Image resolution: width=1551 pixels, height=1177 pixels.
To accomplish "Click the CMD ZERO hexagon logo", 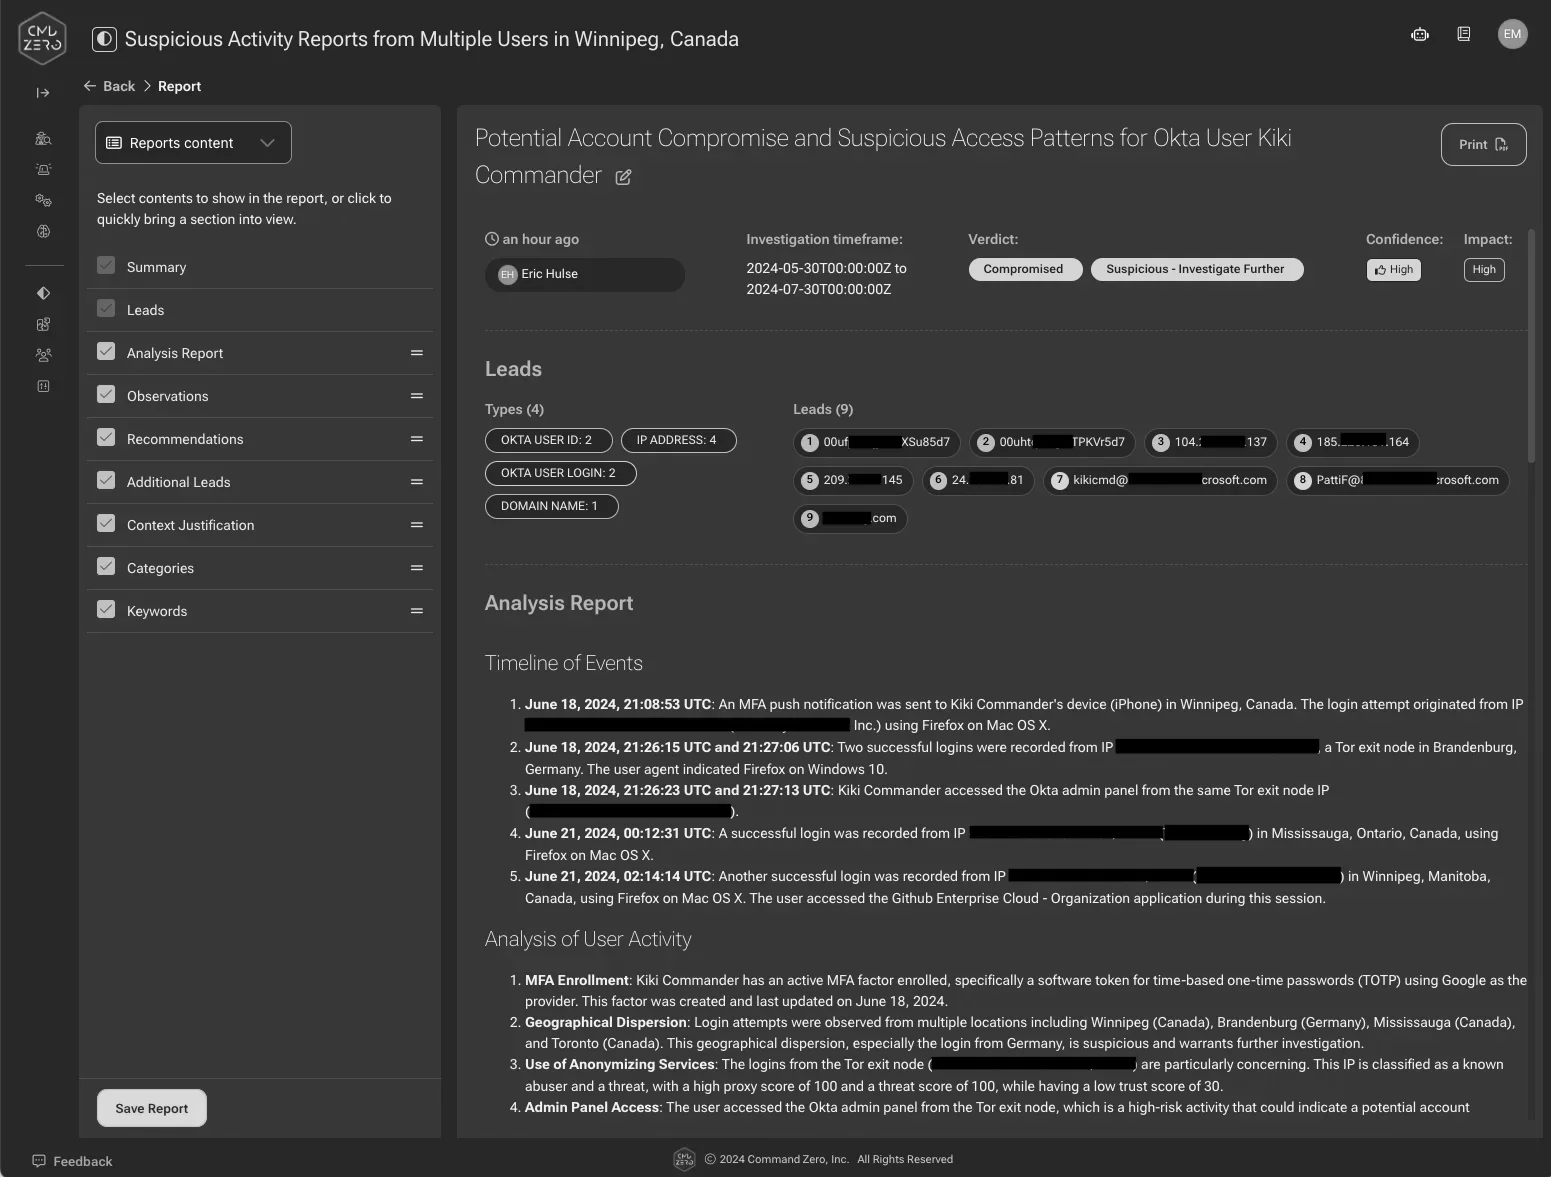I will point(42,38).
